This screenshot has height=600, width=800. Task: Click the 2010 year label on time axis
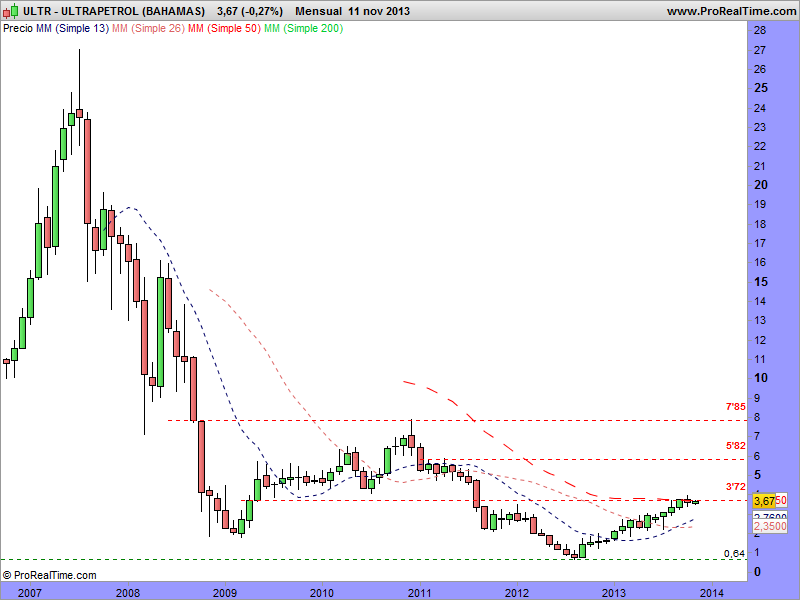[x=322, y=592]
